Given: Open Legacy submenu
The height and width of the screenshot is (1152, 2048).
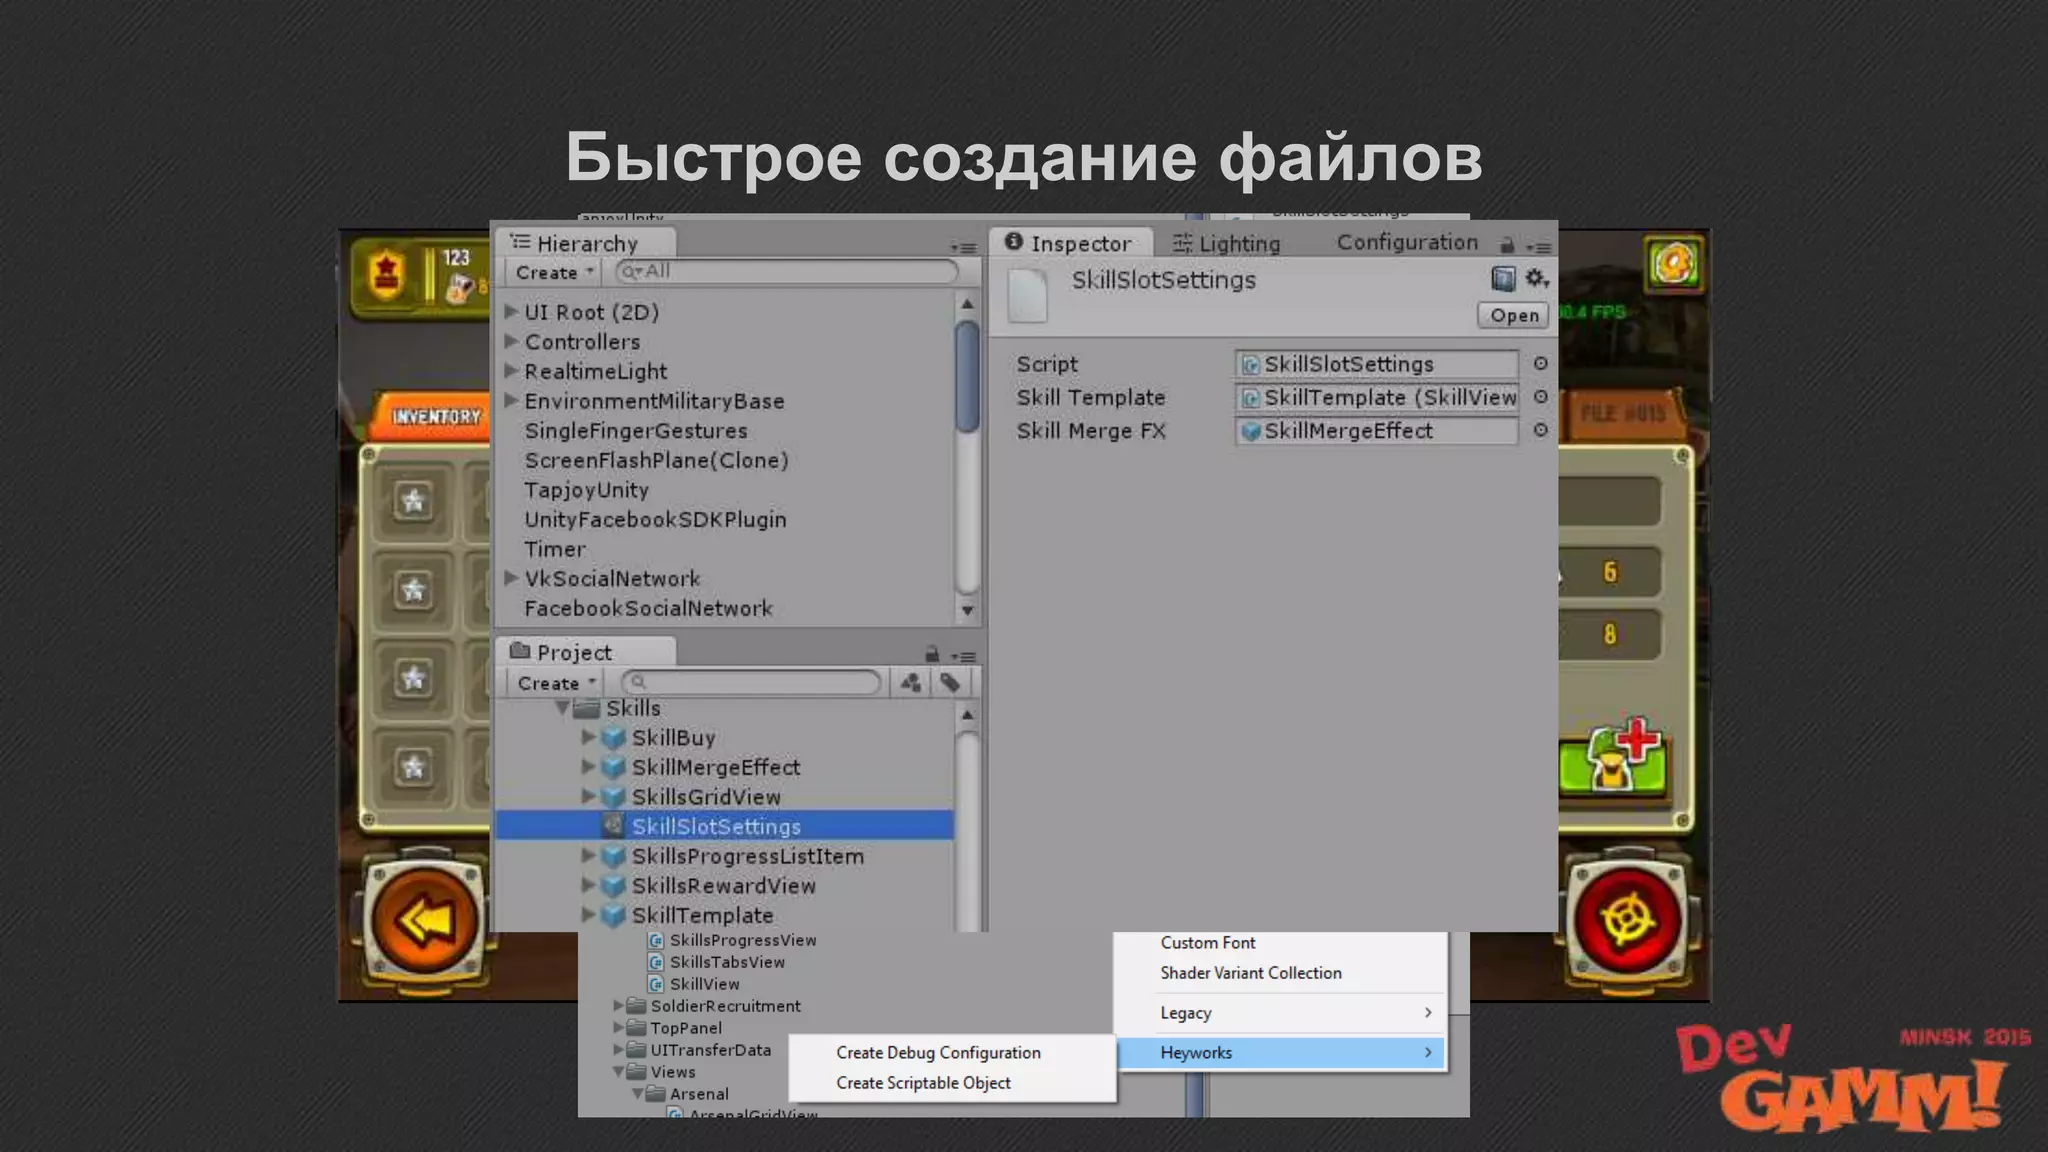Looking at the screenshot, I should pos(1281,1013).
